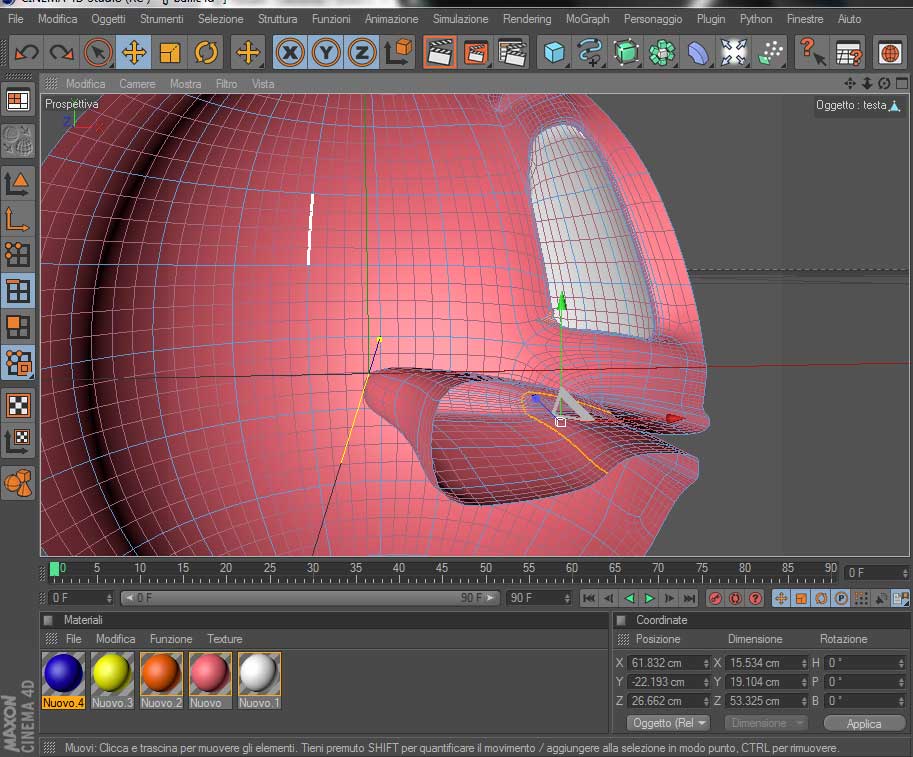Select the Move tool in the toolbar
This screenshot has width=913, height=757.
133,53
